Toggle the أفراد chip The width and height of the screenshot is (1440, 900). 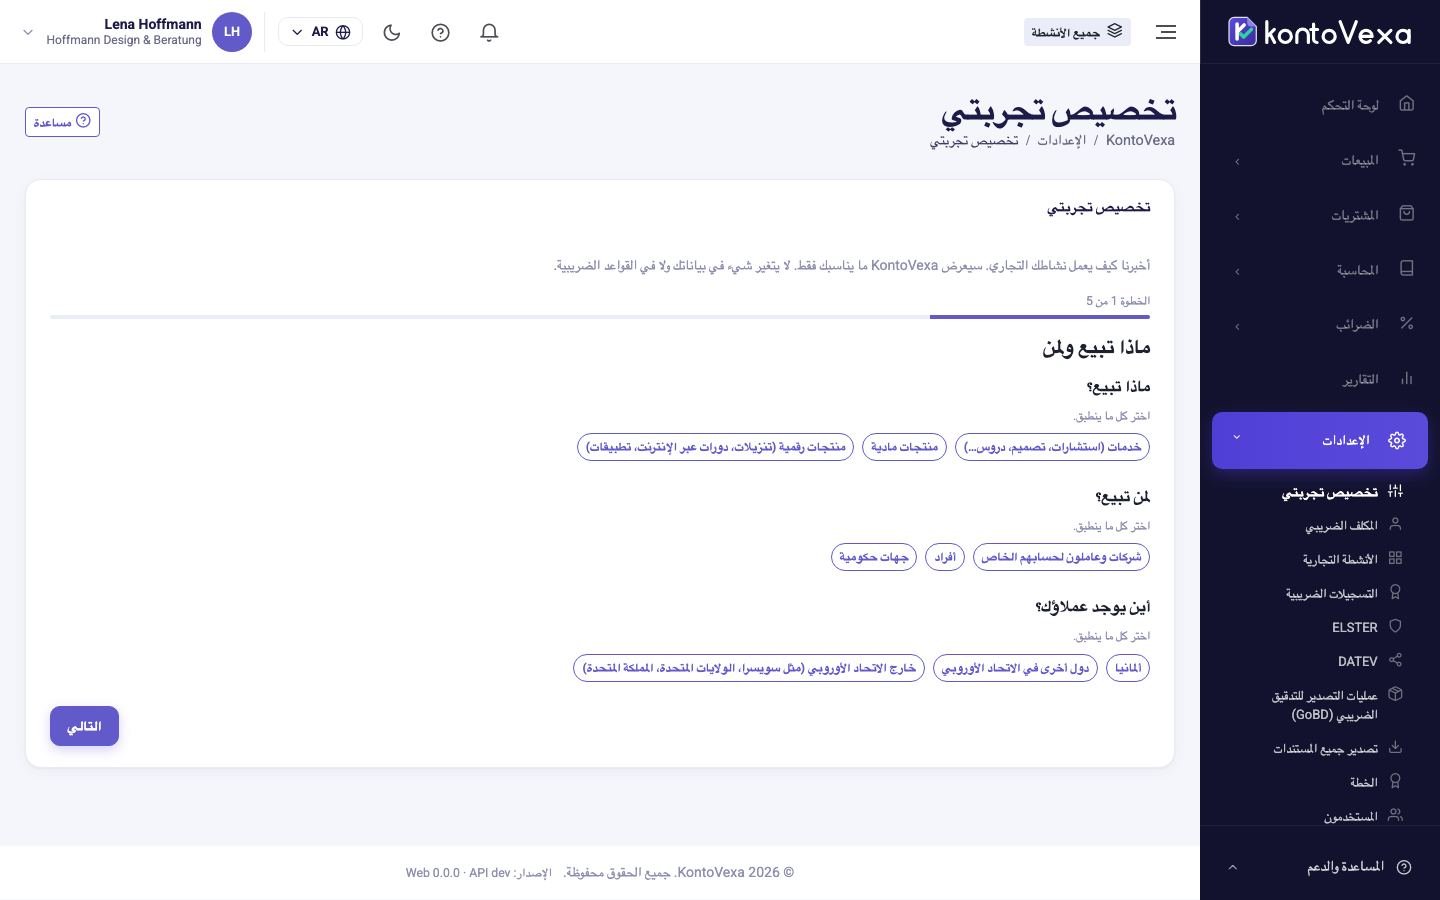click(945, 557)
